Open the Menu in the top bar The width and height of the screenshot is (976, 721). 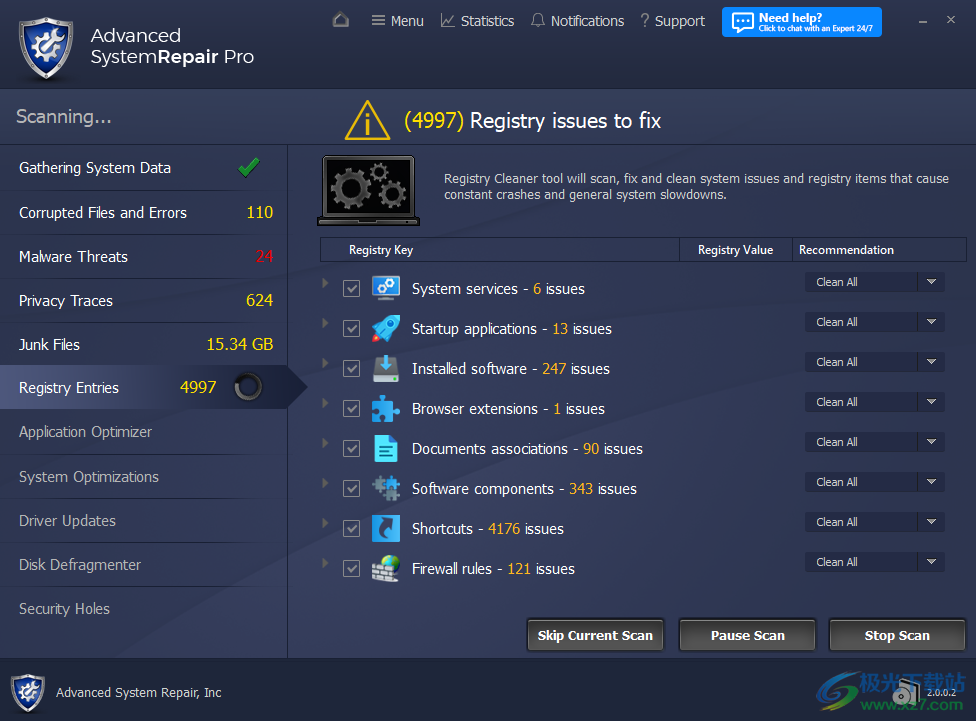tap(398, 21)
